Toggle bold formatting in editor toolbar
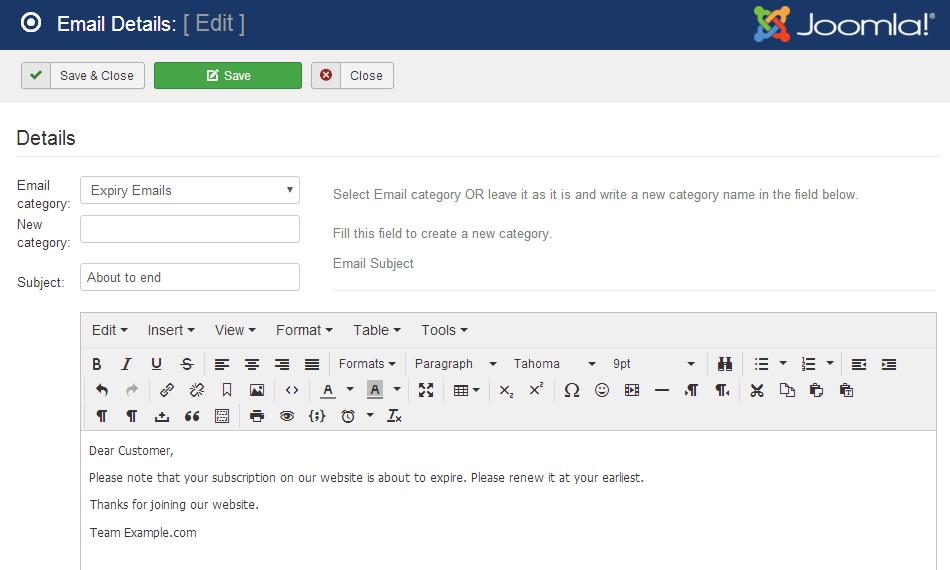950x570 pixels. point(97,364)
